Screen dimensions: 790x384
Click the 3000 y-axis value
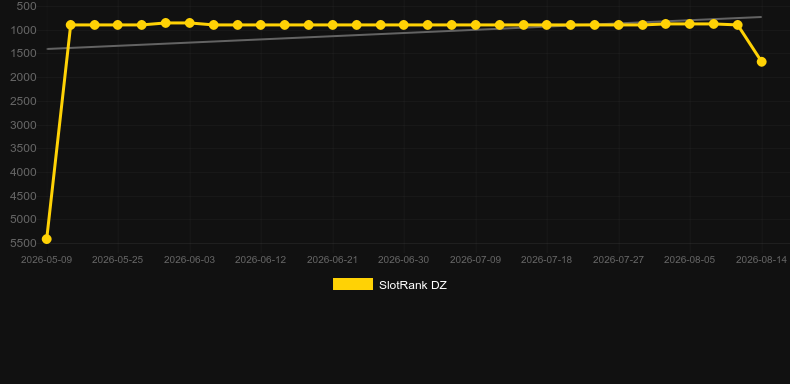[24, 125]
